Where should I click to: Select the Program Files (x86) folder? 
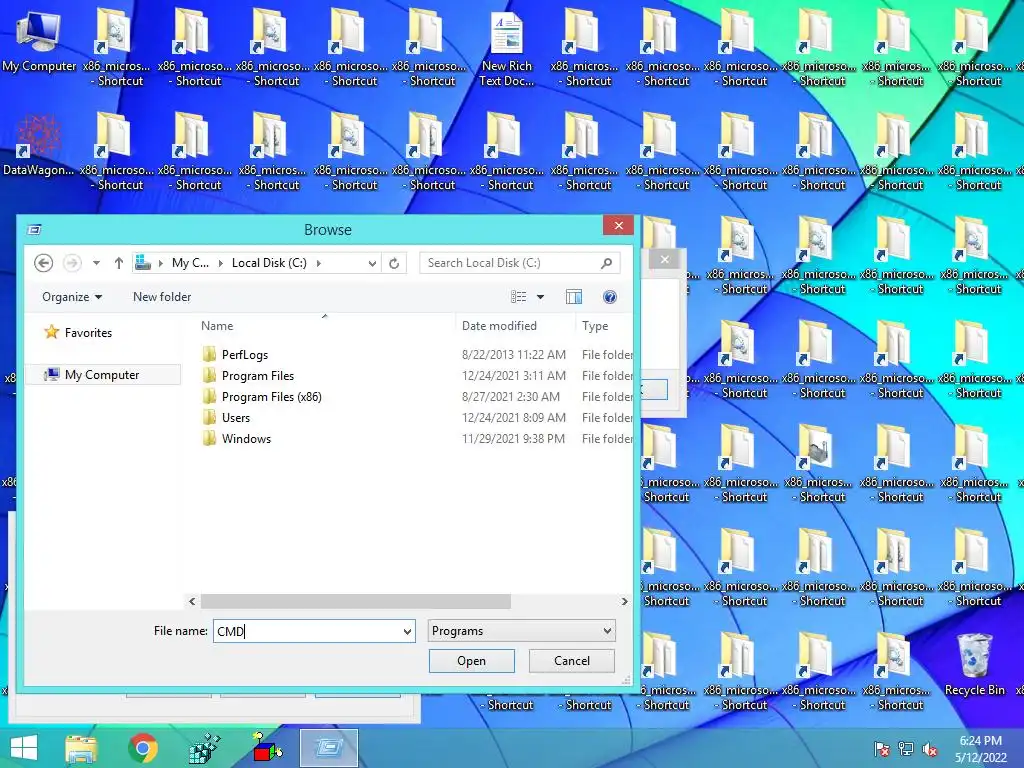click(x=272, y=396)
